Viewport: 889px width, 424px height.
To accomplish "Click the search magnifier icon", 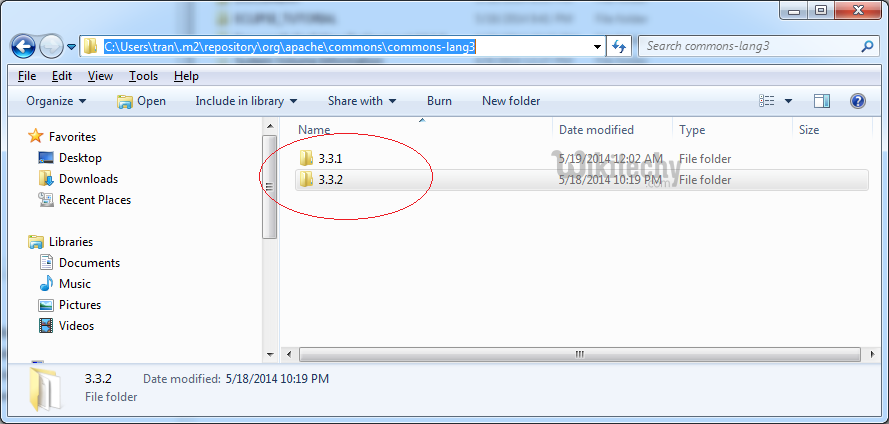I will (867, 46).
